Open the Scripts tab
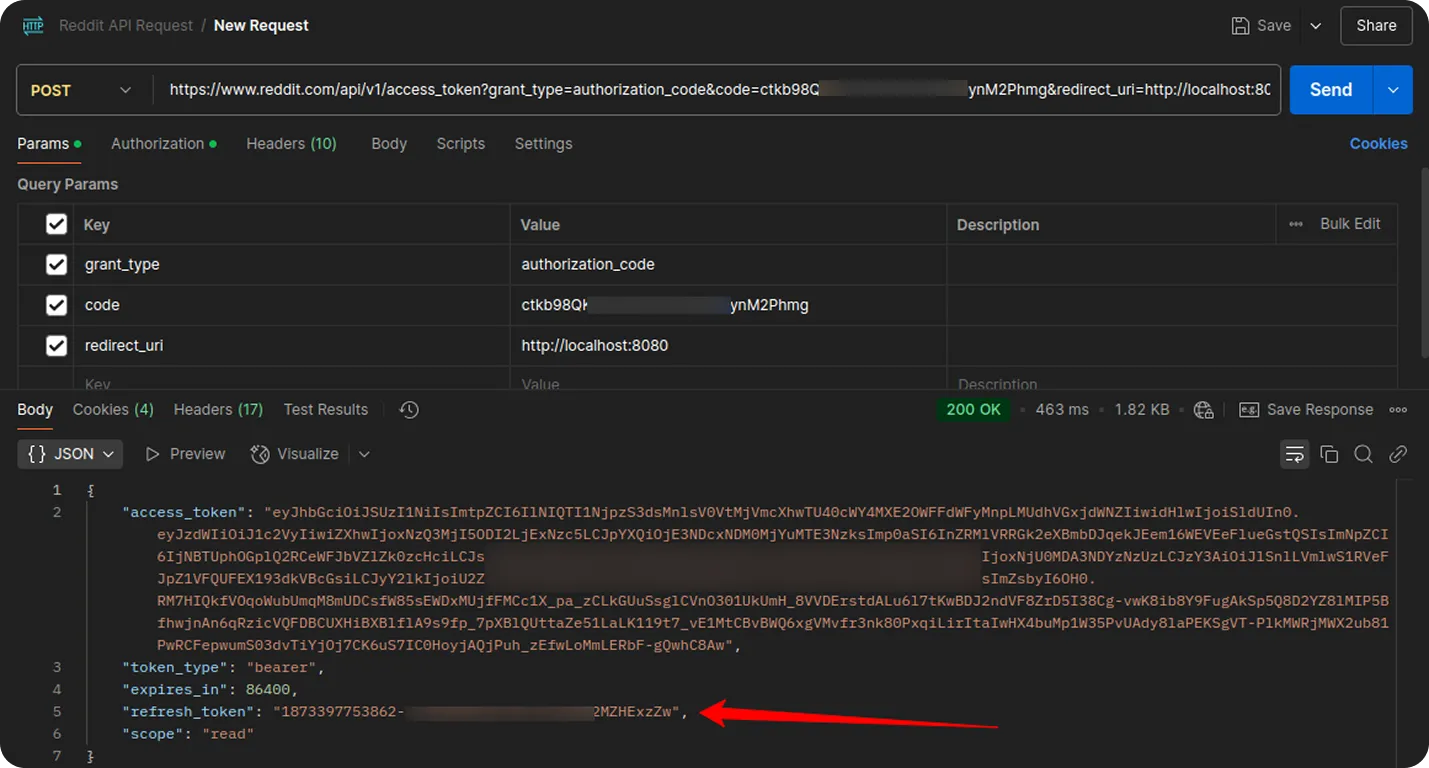 coord(460,144)
